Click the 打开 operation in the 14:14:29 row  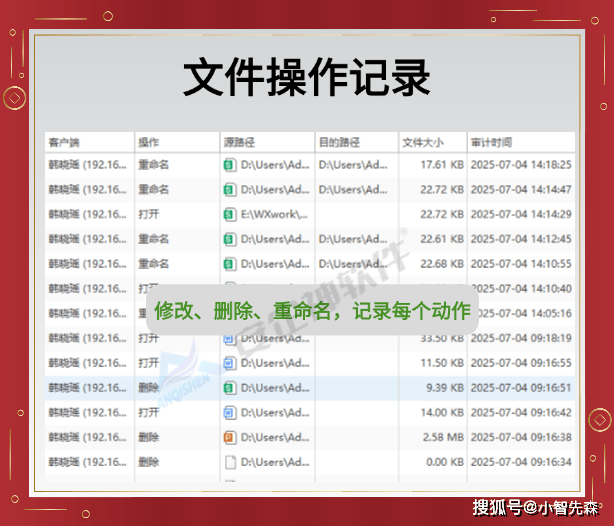click(148, 214)
